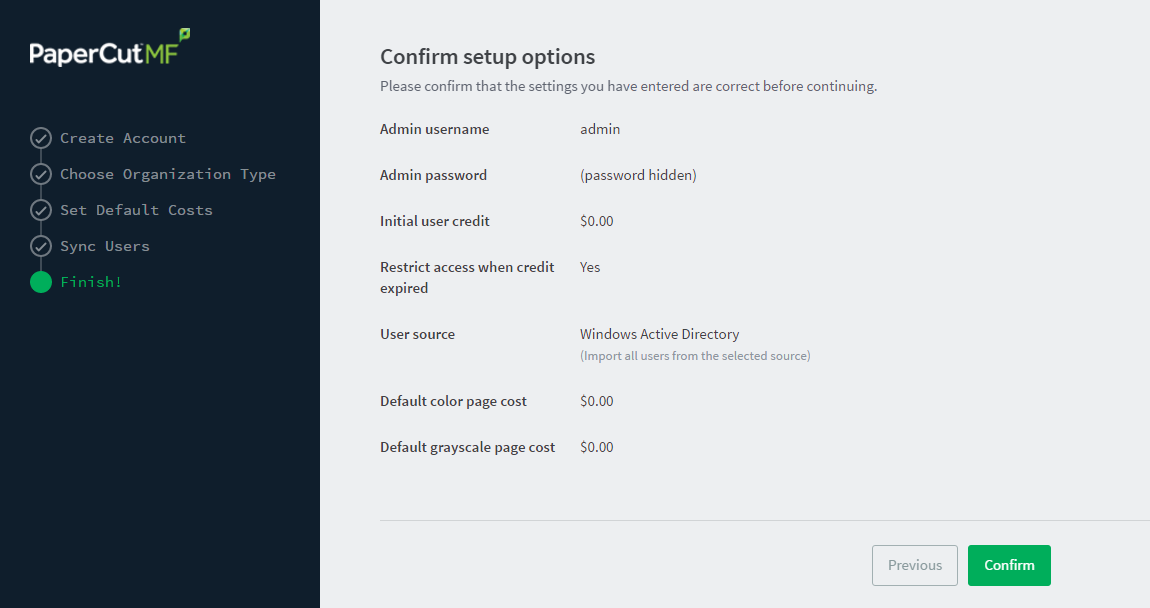
Task: Click the green Confirm button
Action: [x=1009, y=565]
